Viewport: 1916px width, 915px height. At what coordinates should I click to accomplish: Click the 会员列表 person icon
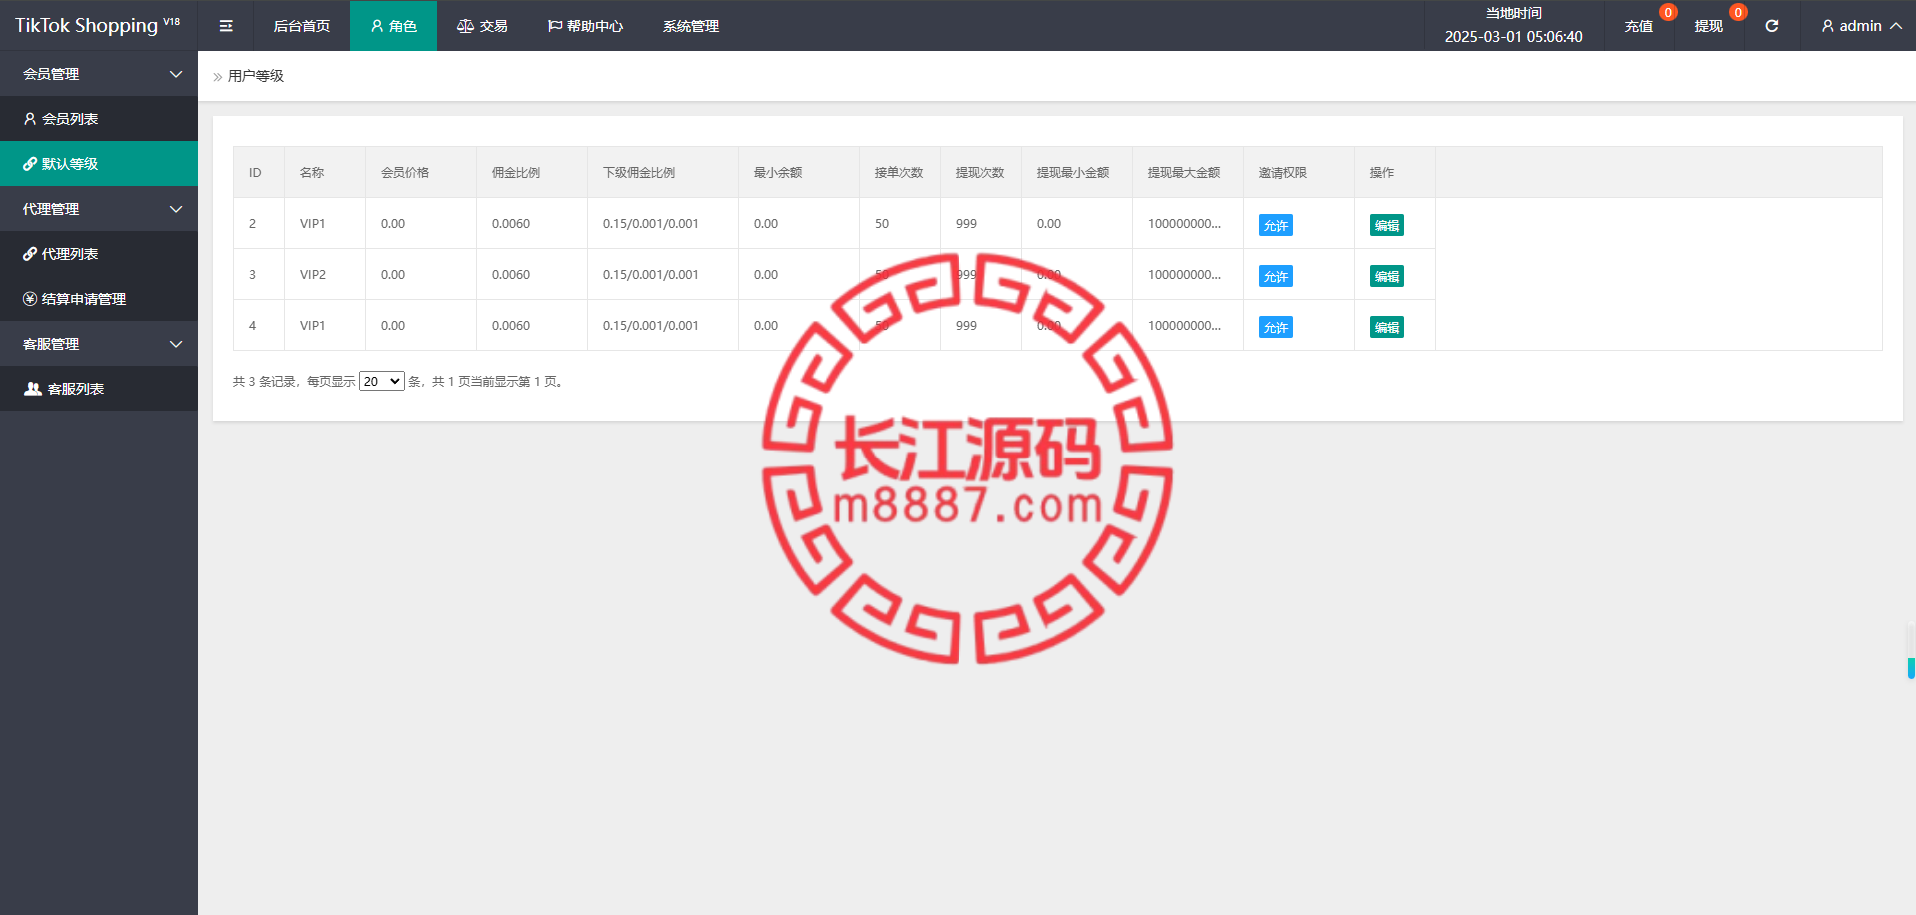[x=30, y=119]
